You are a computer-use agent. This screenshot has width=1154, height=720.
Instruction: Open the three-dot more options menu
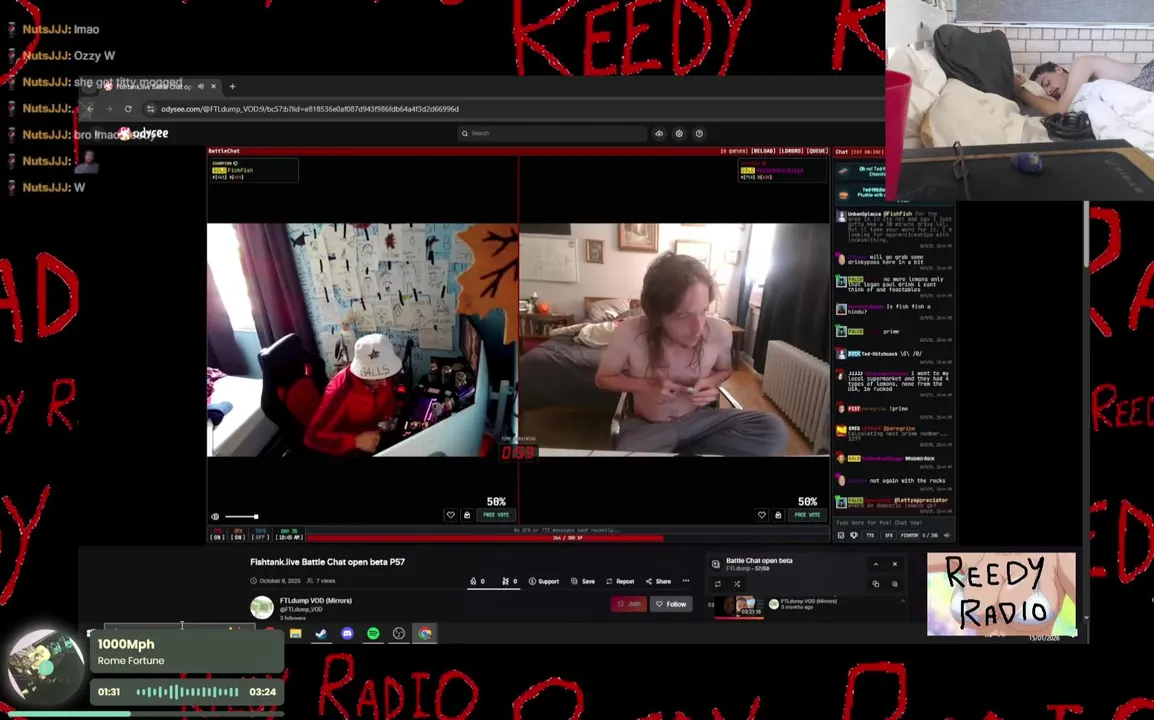[686, 581]
